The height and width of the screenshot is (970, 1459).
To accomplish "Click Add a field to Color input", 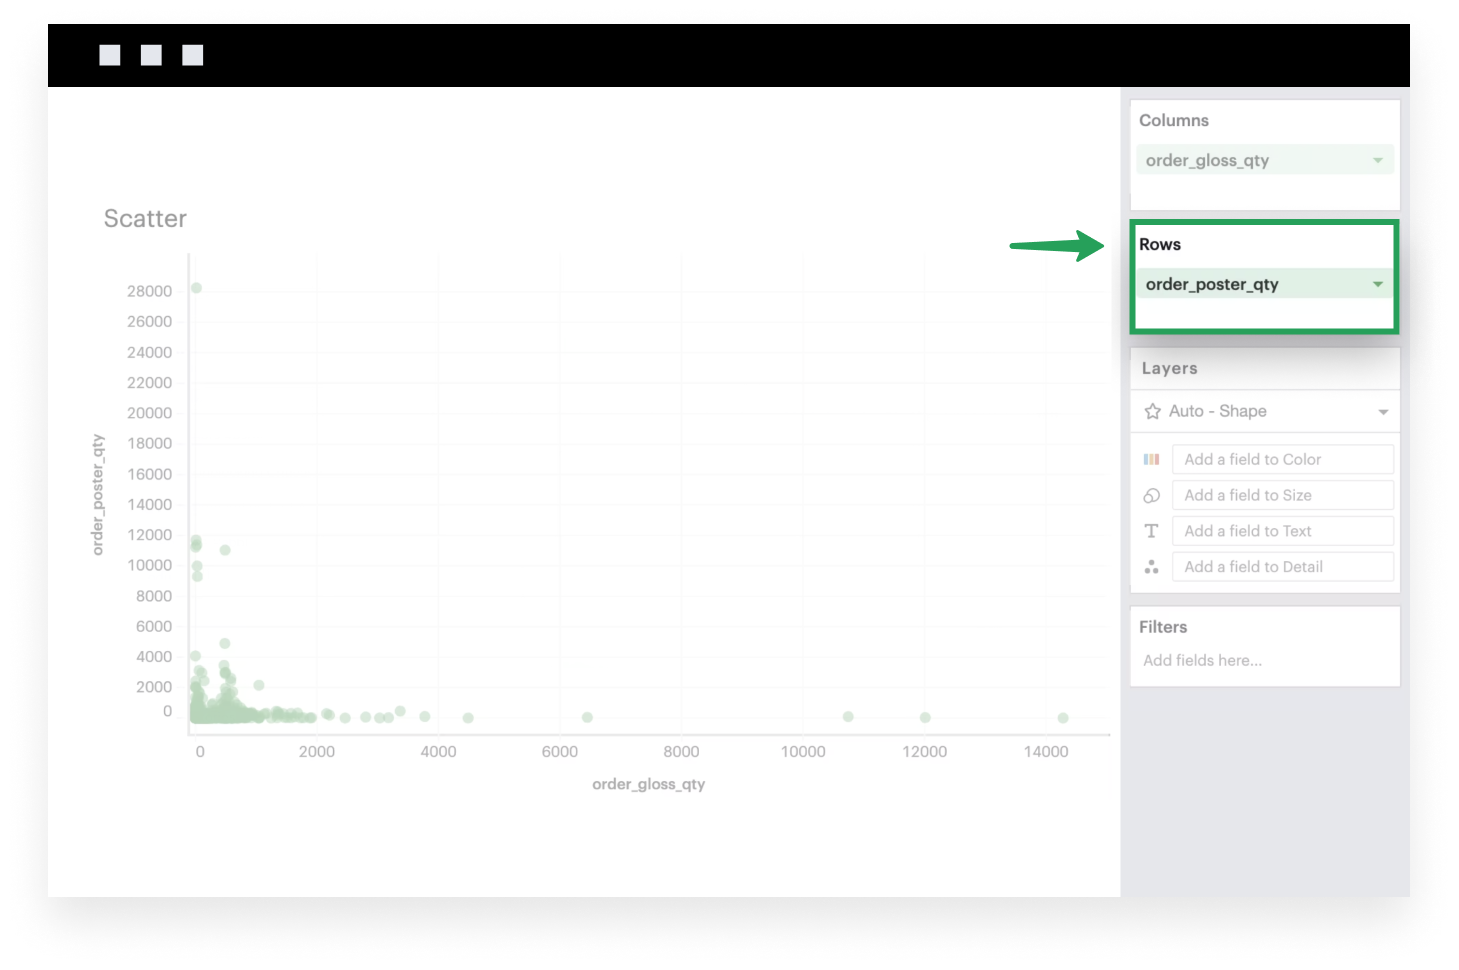I will point(1282,459).
